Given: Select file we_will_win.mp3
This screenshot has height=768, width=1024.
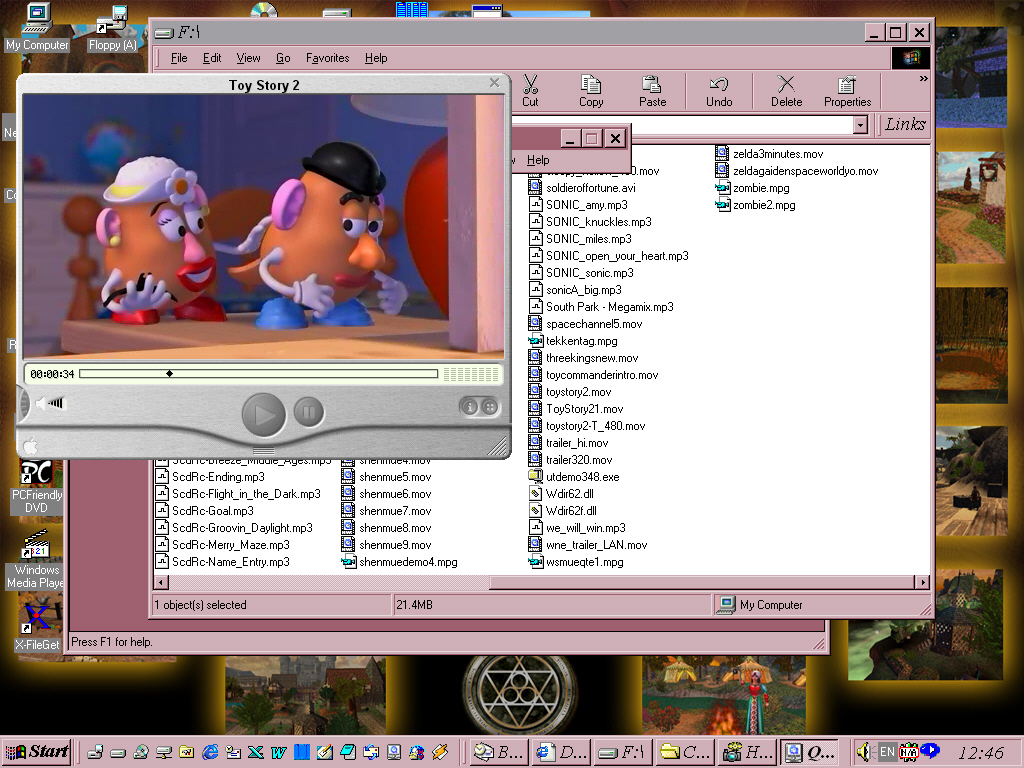Looking at the screenshot, I should pyautogui.click(x=577, y=528).
